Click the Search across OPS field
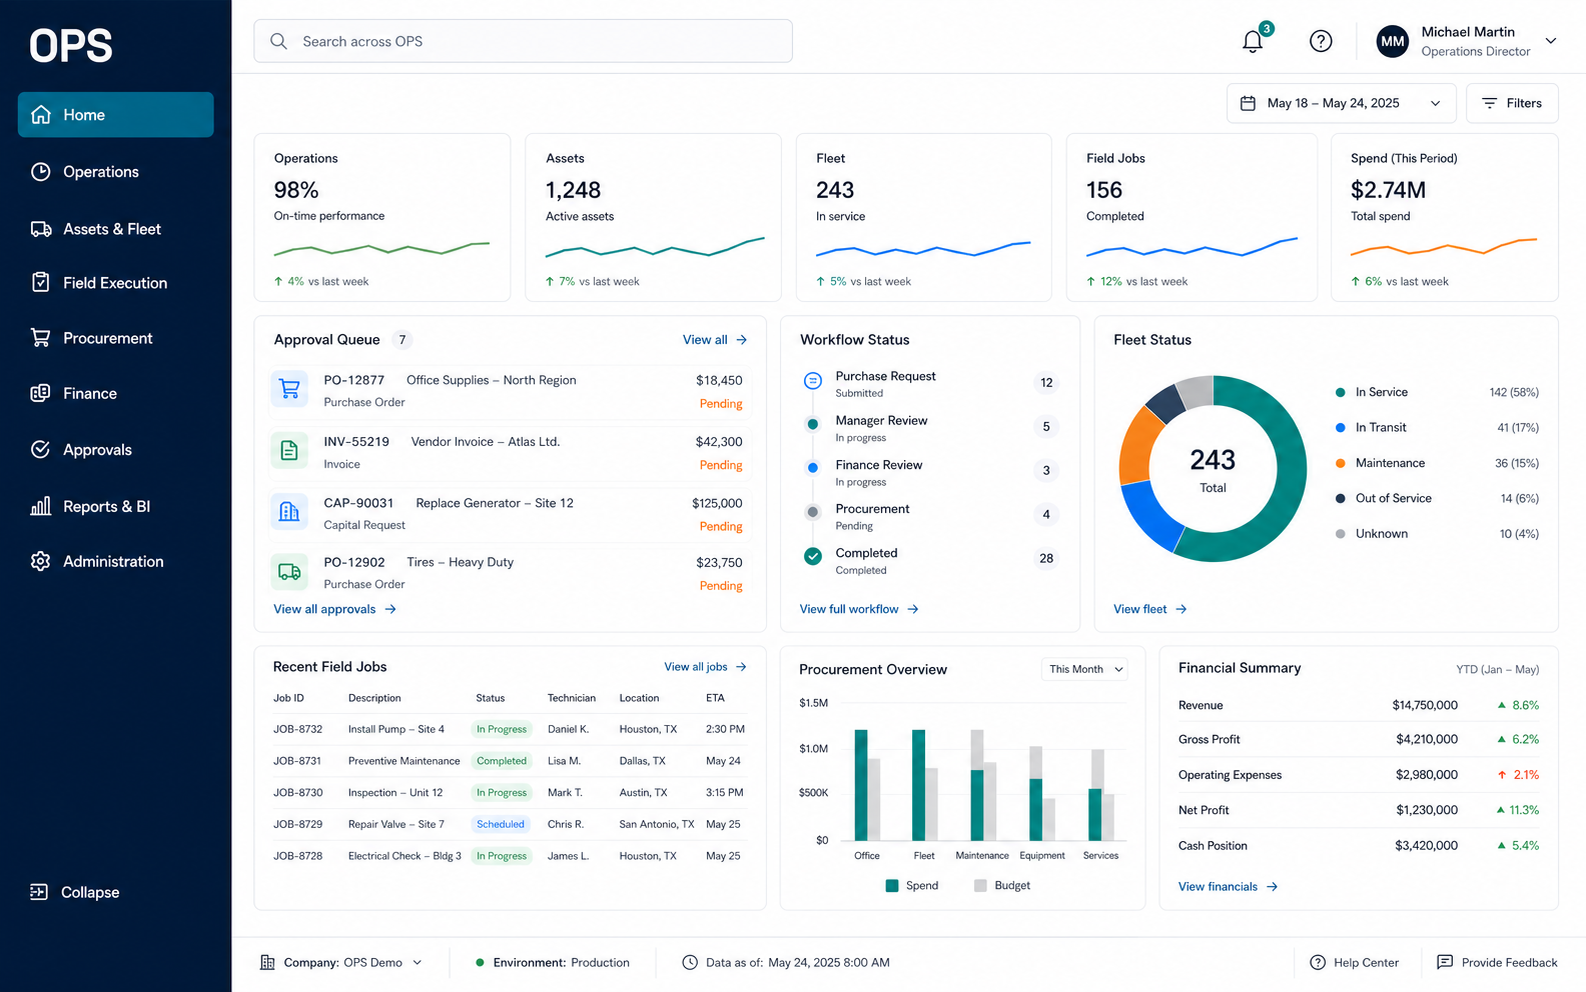The image size is (1586, 992). (523, 41)
